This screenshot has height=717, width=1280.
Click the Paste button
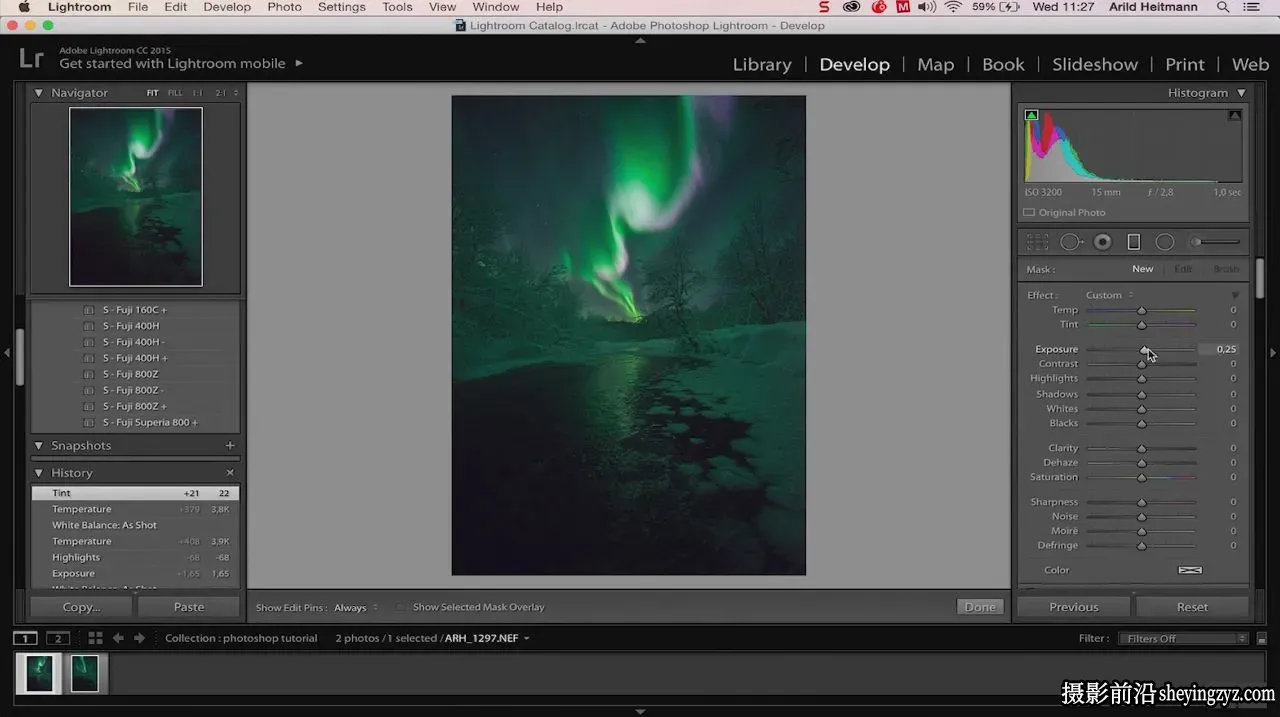pyautogui.click(x=189, y=607)
